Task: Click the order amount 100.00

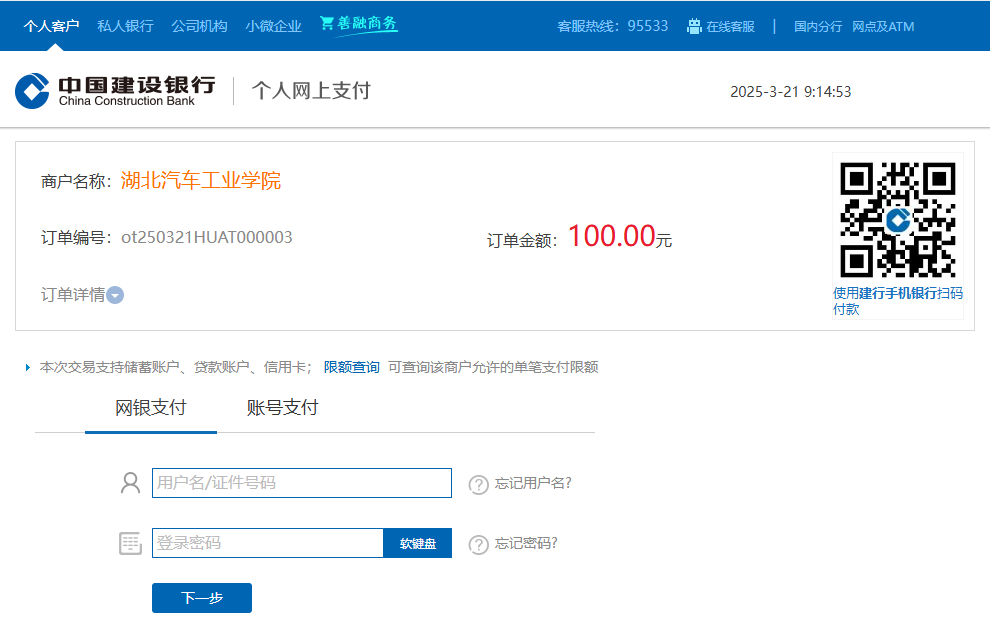Action: coord(611,236)
